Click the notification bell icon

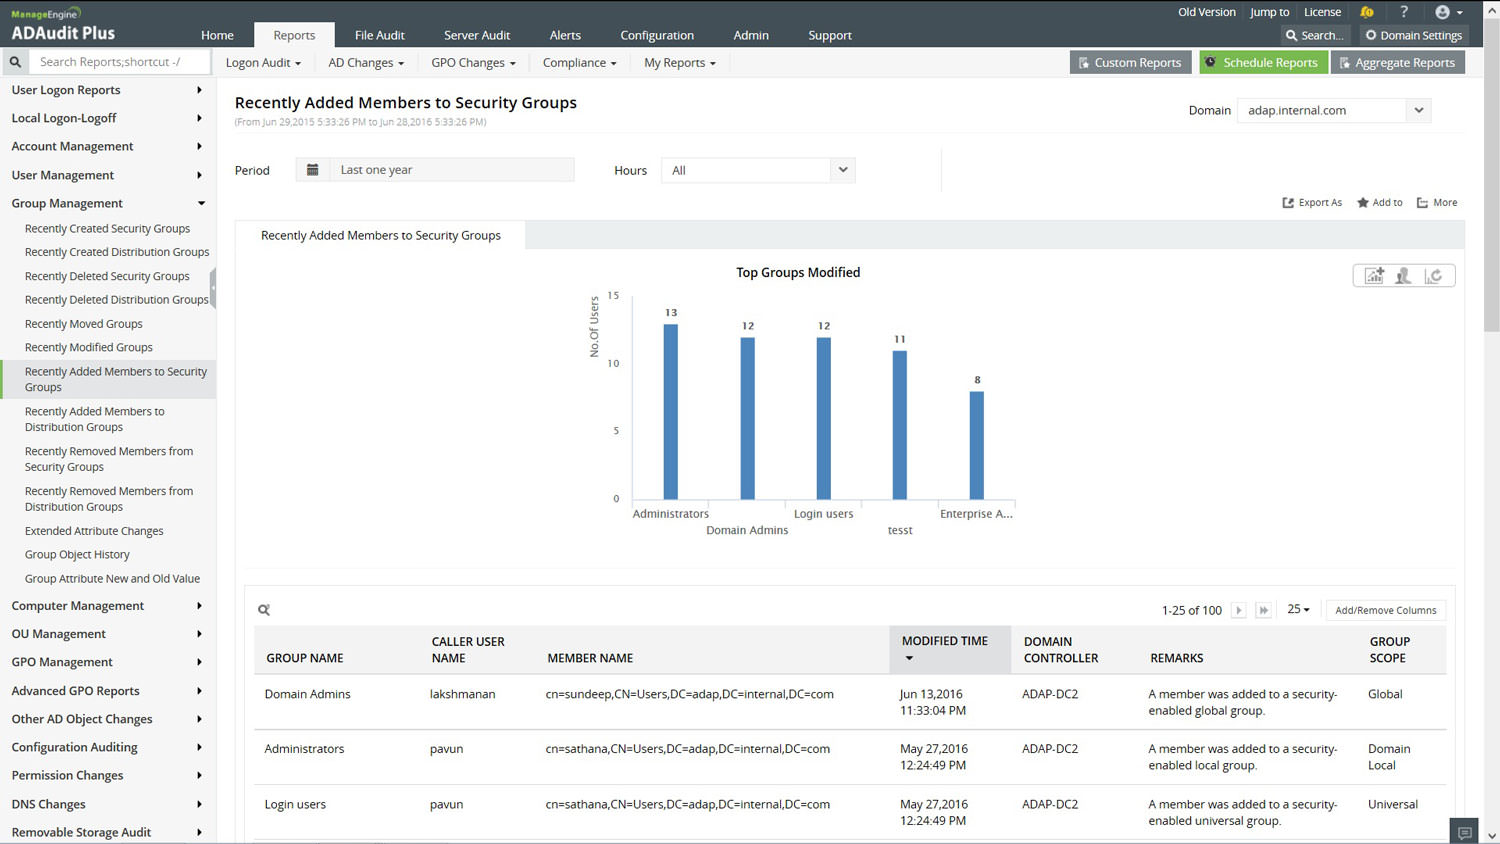coord(1367,12)
